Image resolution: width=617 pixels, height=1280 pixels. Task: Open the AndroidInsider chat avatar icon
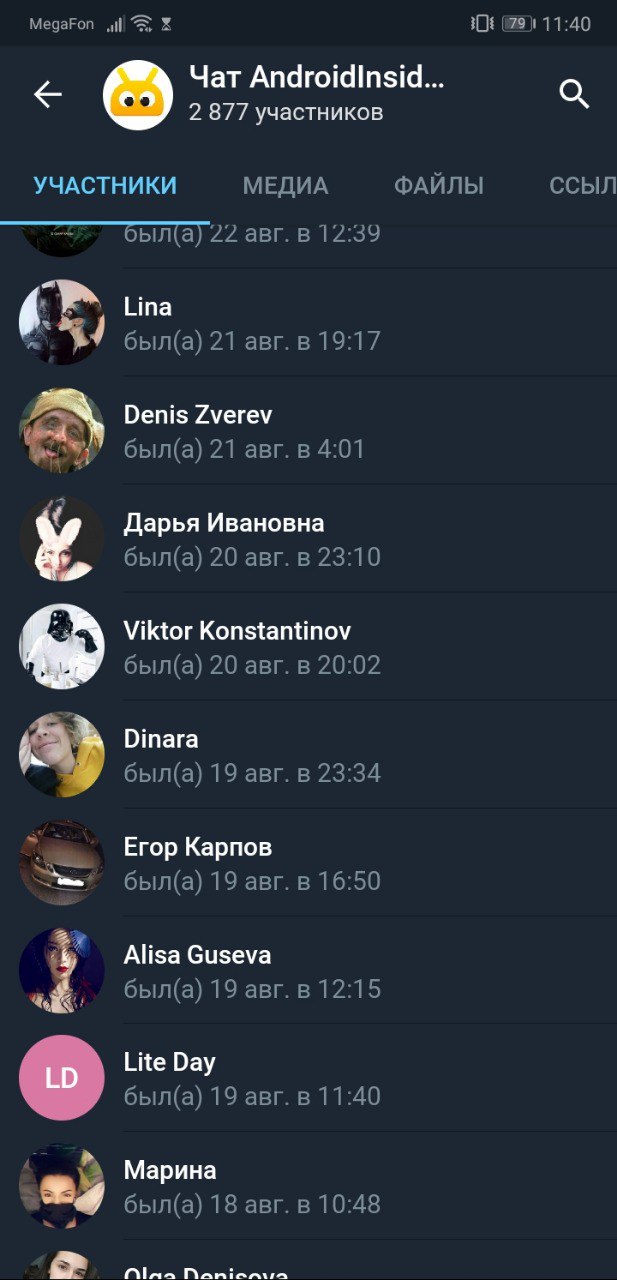tap(138, 95)
